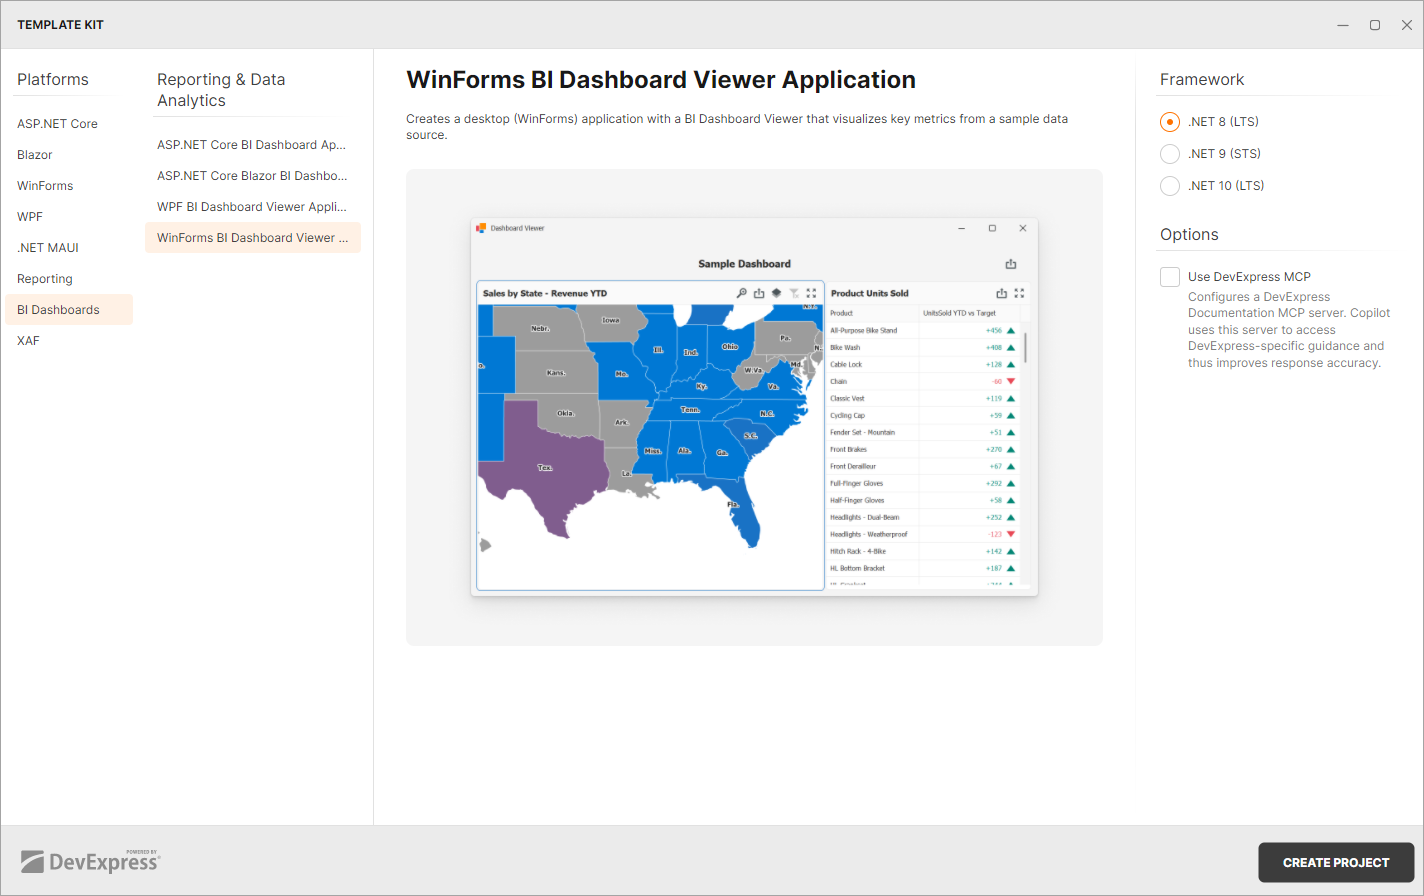The height and width of the screenshot is (896, 1424).
Task: Choose the .NET 10 (LTS) framework
Action: pyautogui.click(x=1170, y=185)
